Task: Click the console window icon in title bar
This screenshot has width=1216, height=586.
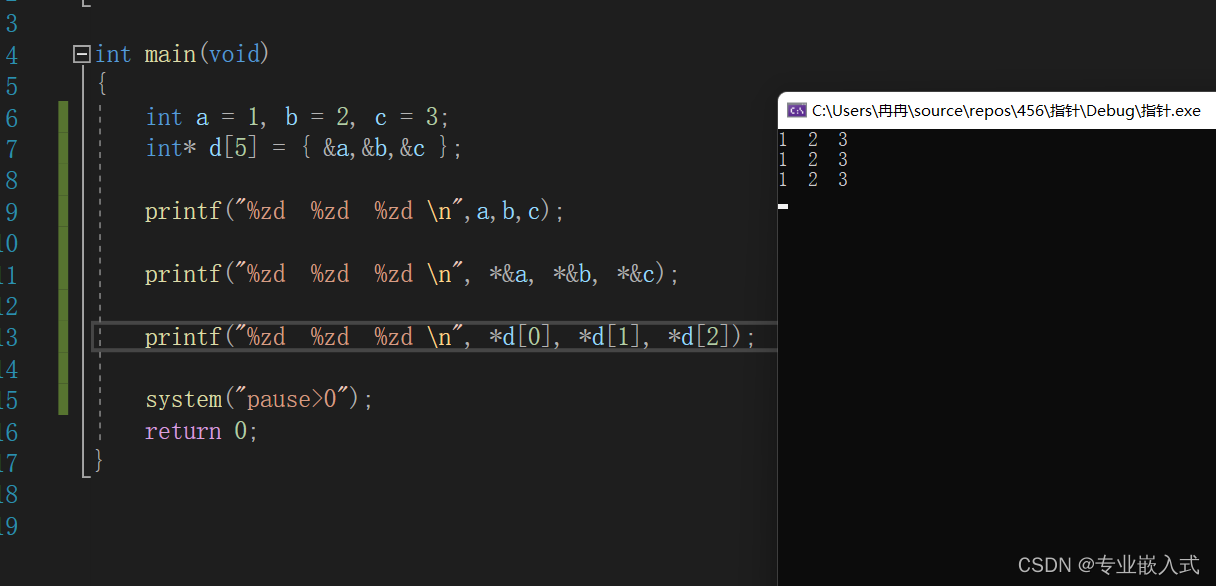Action: [797, 110]
